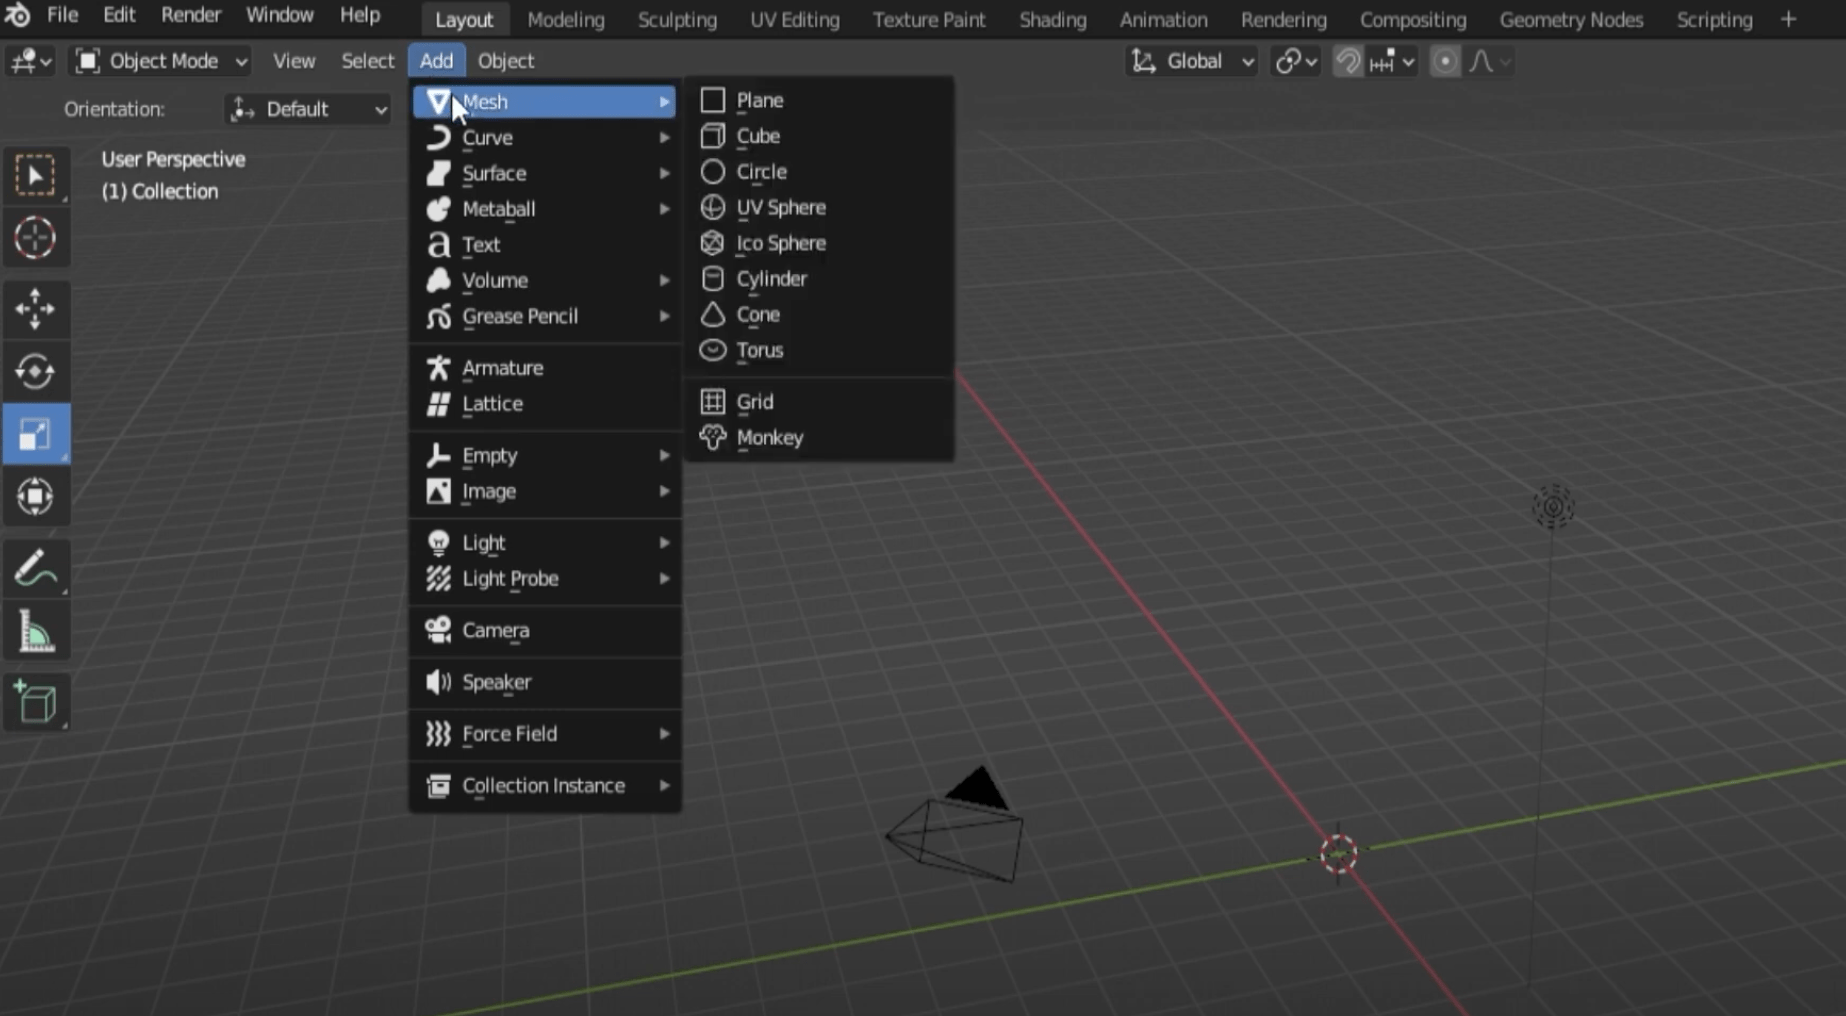Activate the Transform tool
The height and width of the screenshot is (1016, 1846).
36,497
